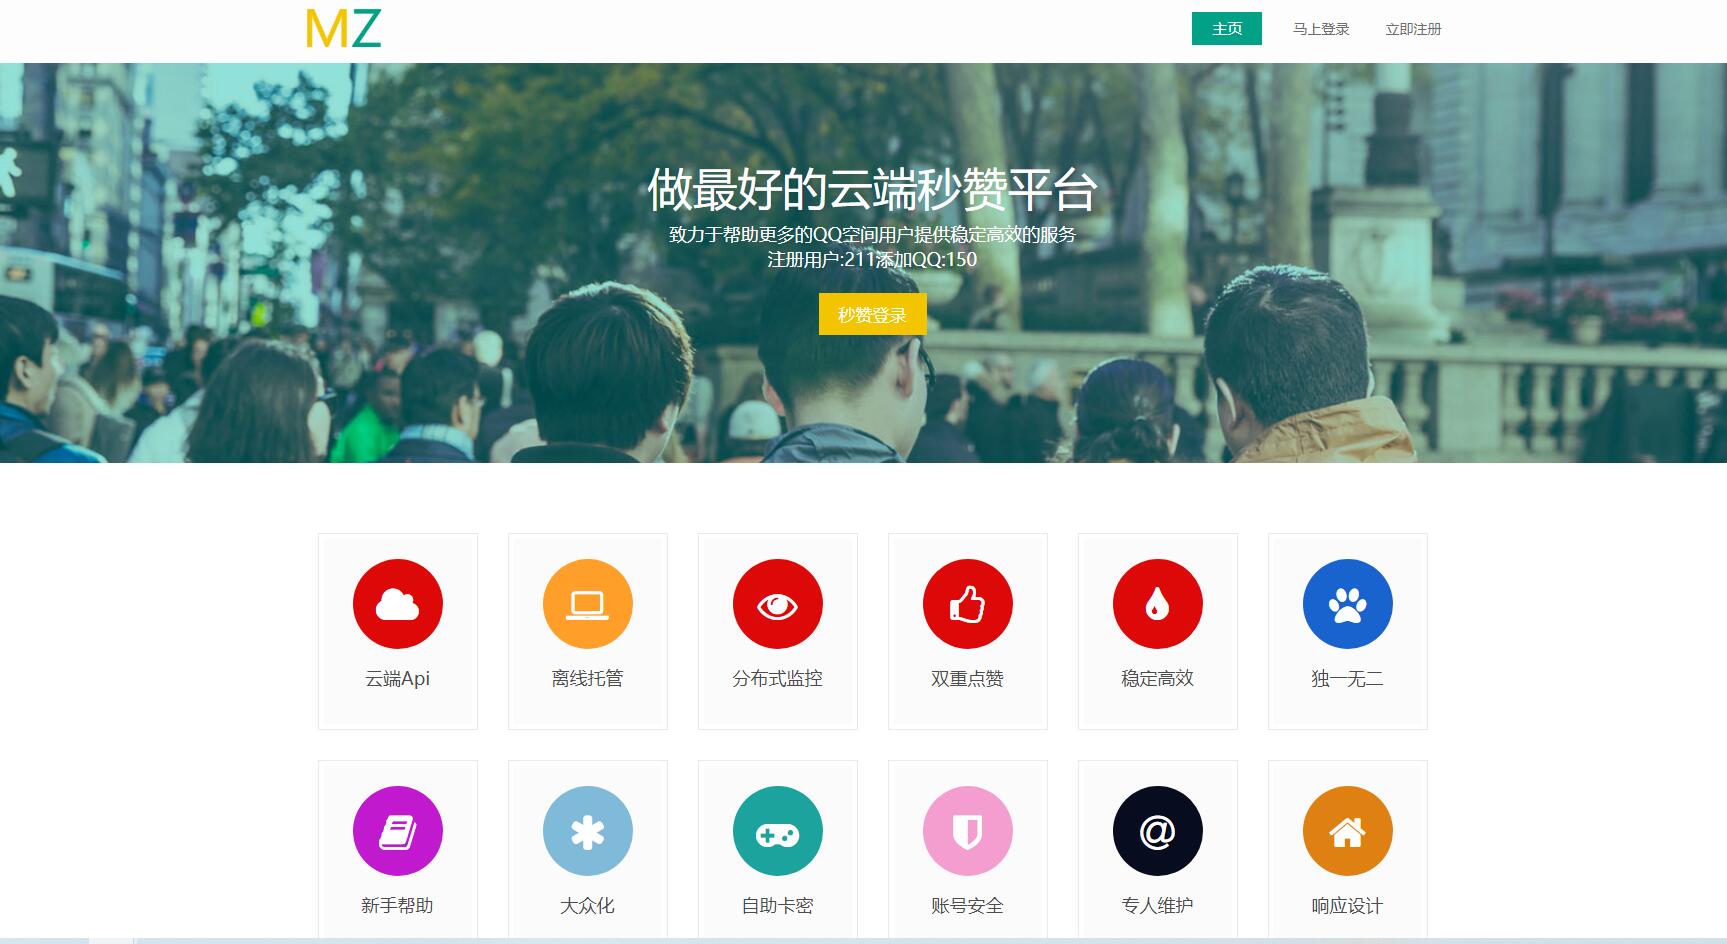Click the 做最好的云端秒赞平台 headline
The height and width of the screenshot is (944, 1727).
[x=872, y=190]
